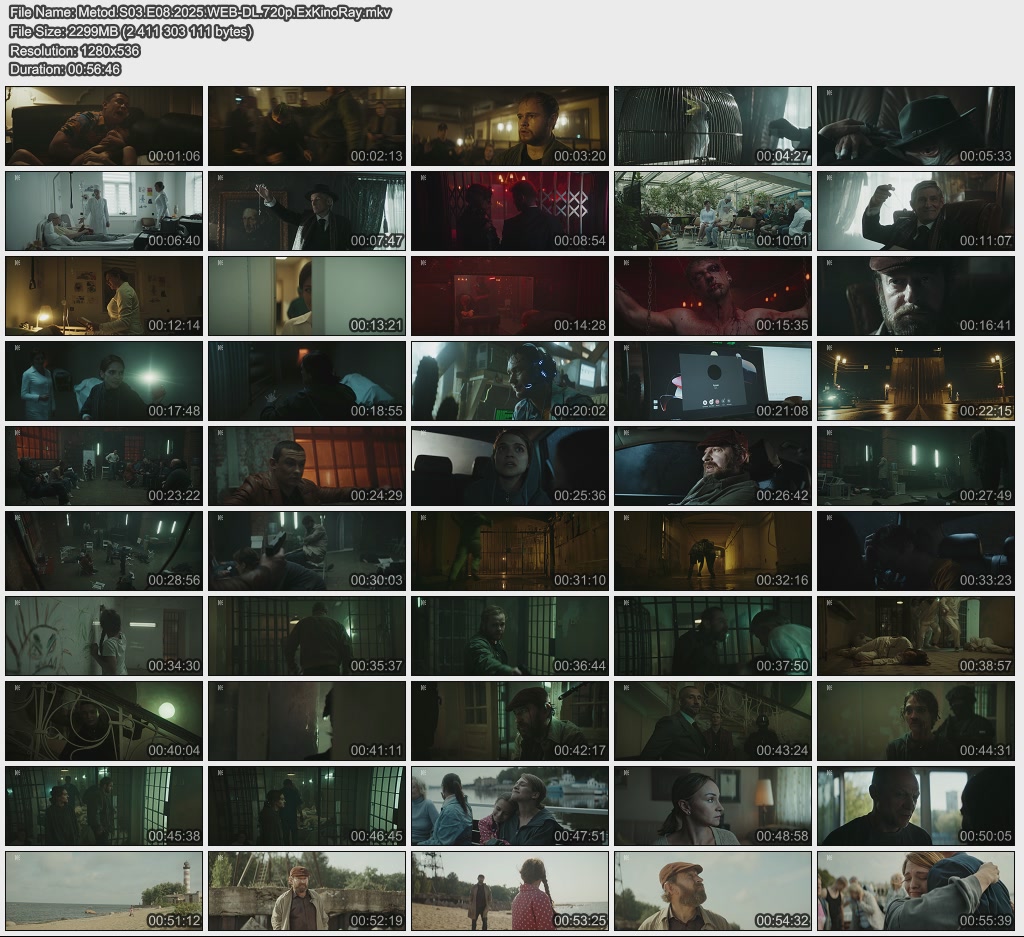1024x937 pixels.
Task: Open the lighthouse beach frame at 00:51:12
Action: coord(104,891)
